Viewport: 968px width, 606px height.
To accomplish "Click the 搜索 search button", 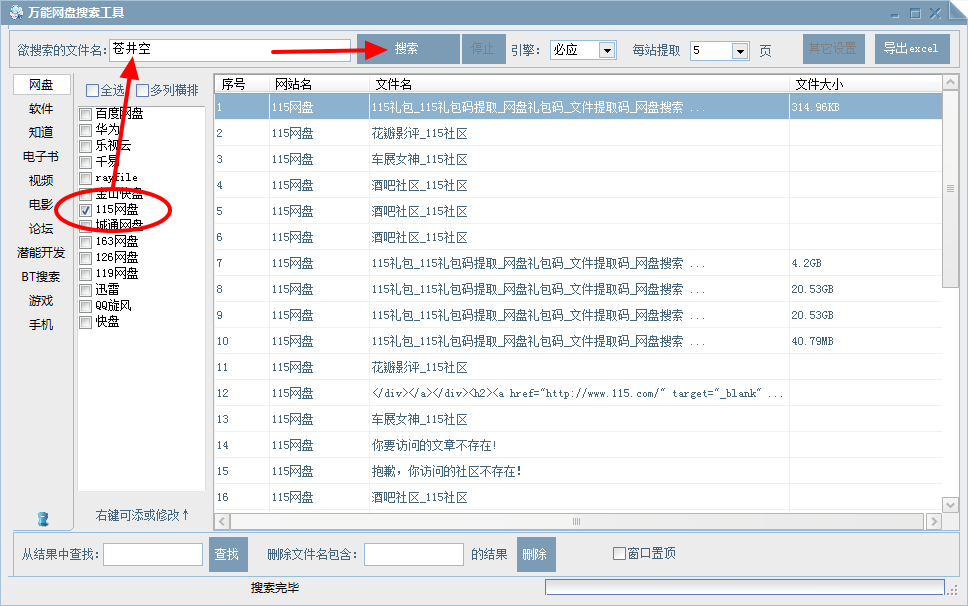I will (x=408, y=49).
